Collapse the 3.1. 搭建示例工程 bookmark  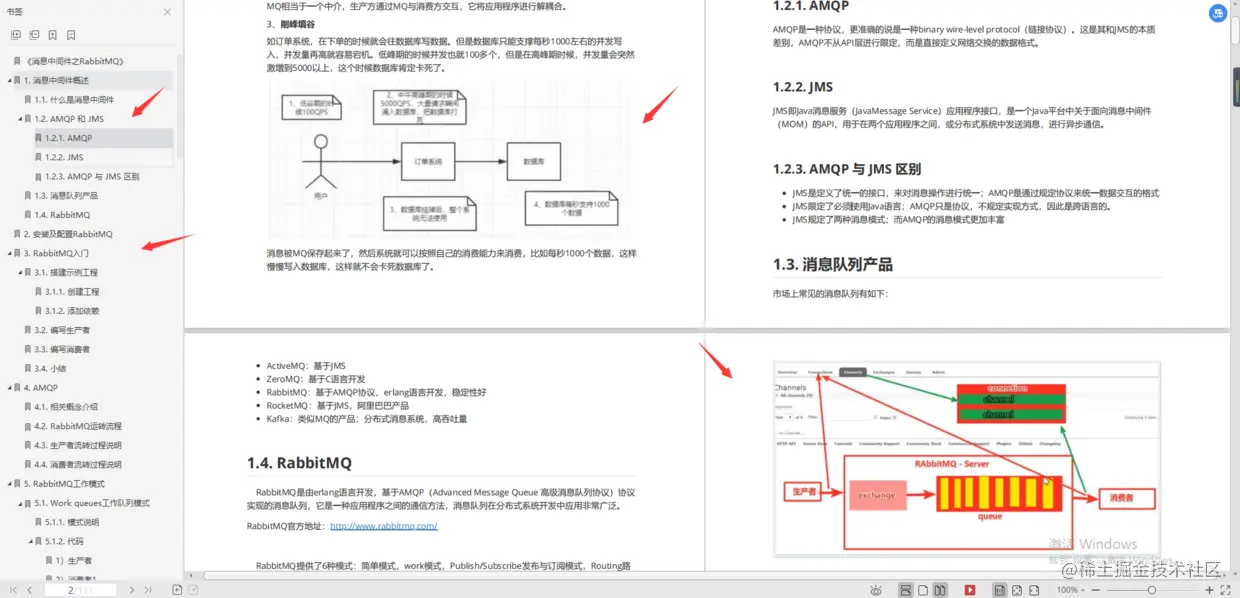pyautogui.click(x=21, y=272)
